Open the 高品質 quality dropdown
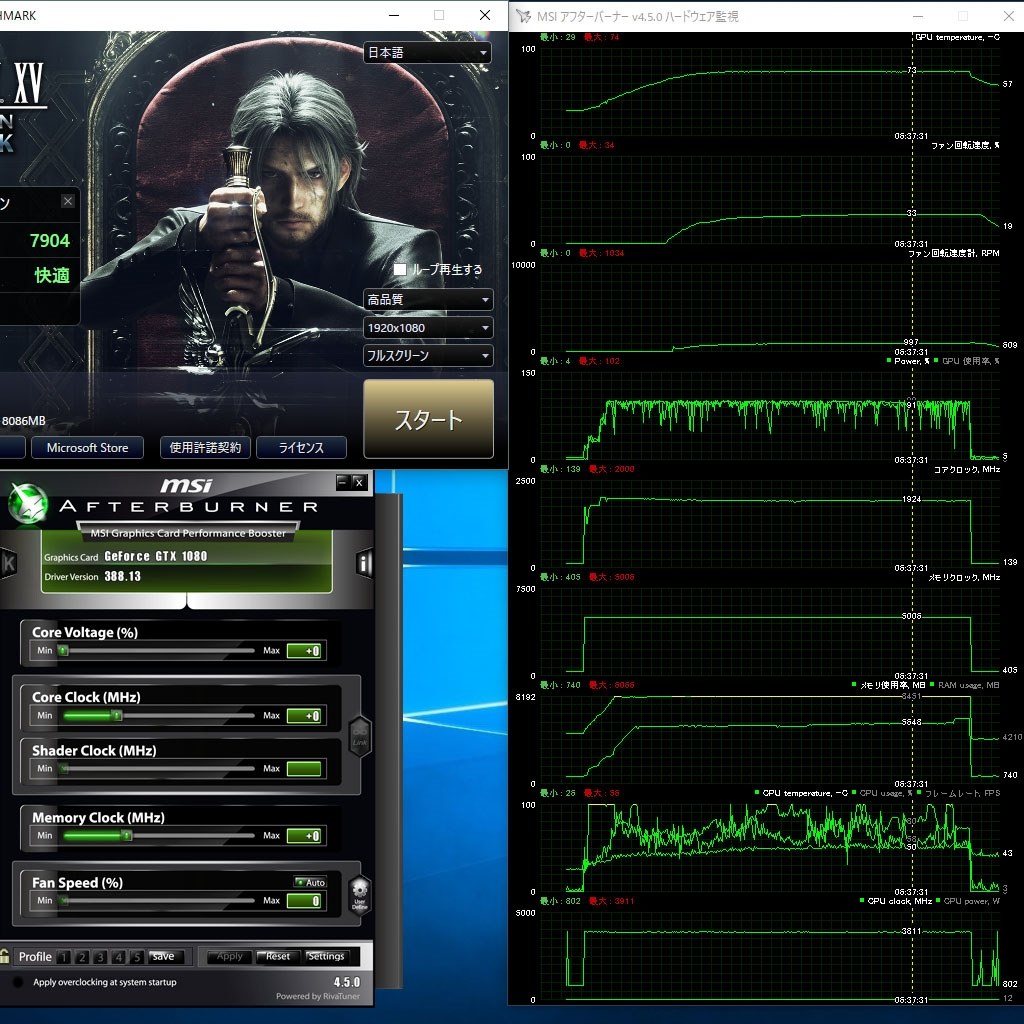The width and height of the screenshot is (1024, 1024). pos(428,300)
